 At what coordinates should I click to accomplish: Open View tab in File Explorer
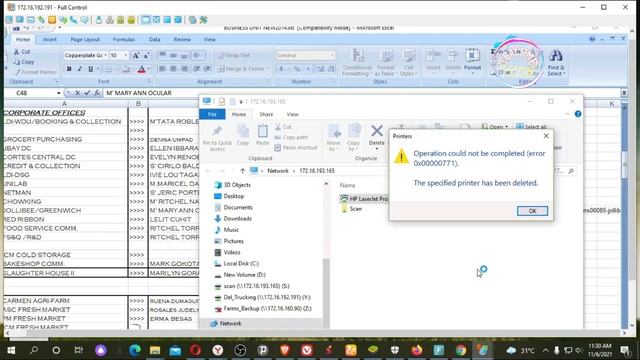[x=292, y=114]
